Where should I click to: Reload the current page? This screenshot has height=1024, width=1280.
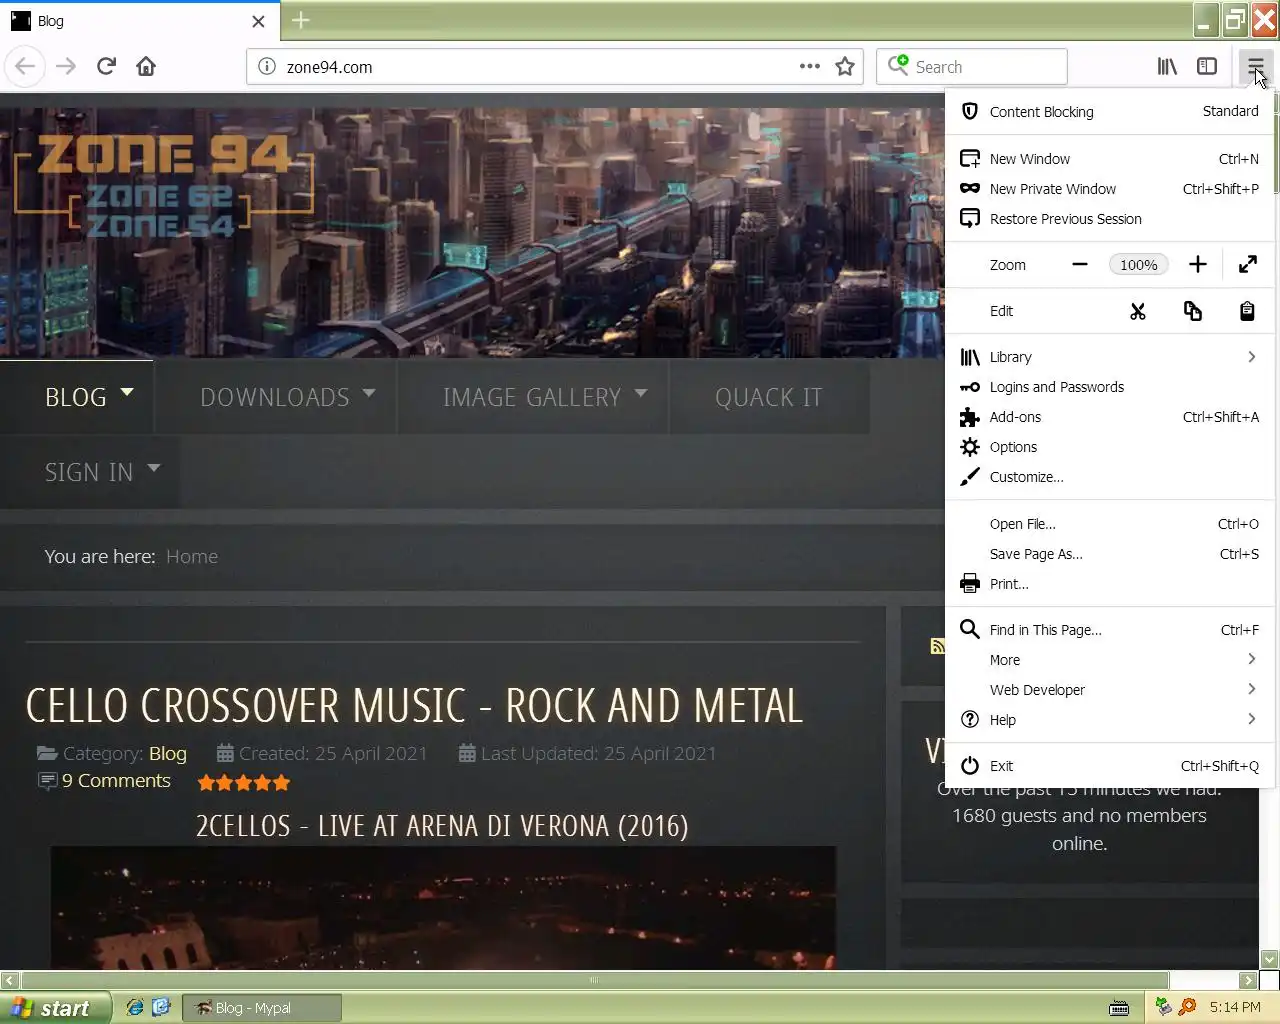(x=106, y=67)
